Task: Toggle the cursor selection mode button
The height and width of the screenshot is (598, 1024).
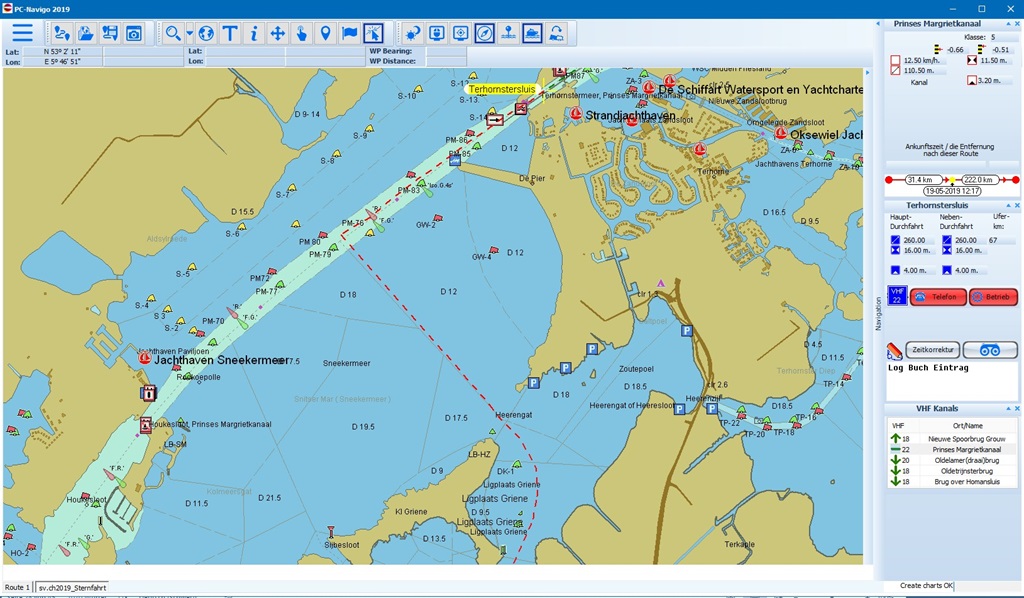Action: (x=373, y=33)
